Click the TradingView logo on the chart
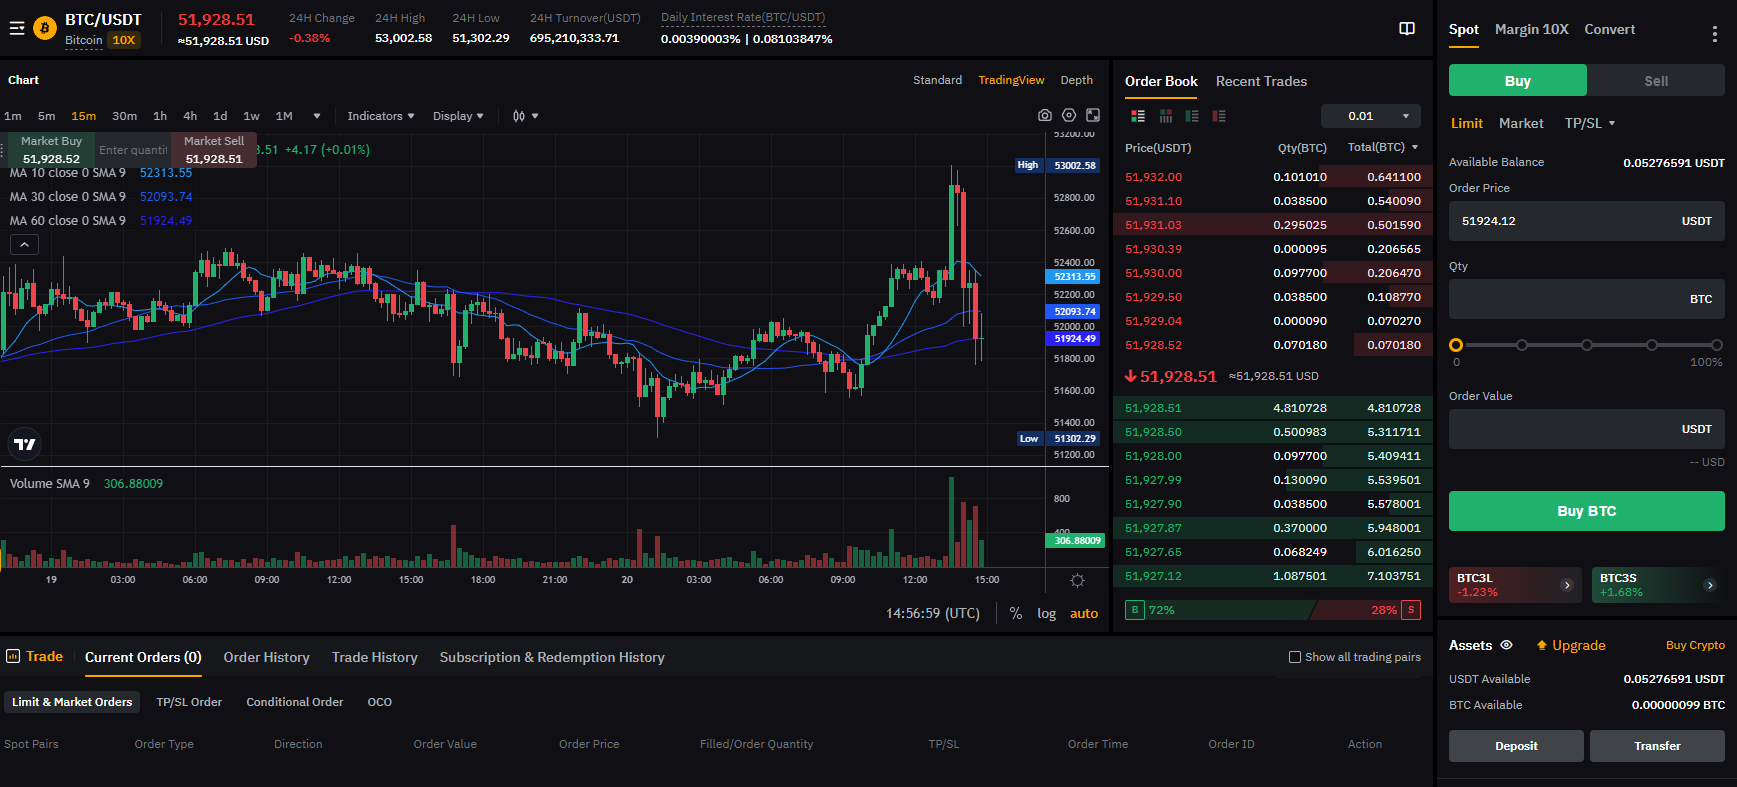 coord(25,444)
